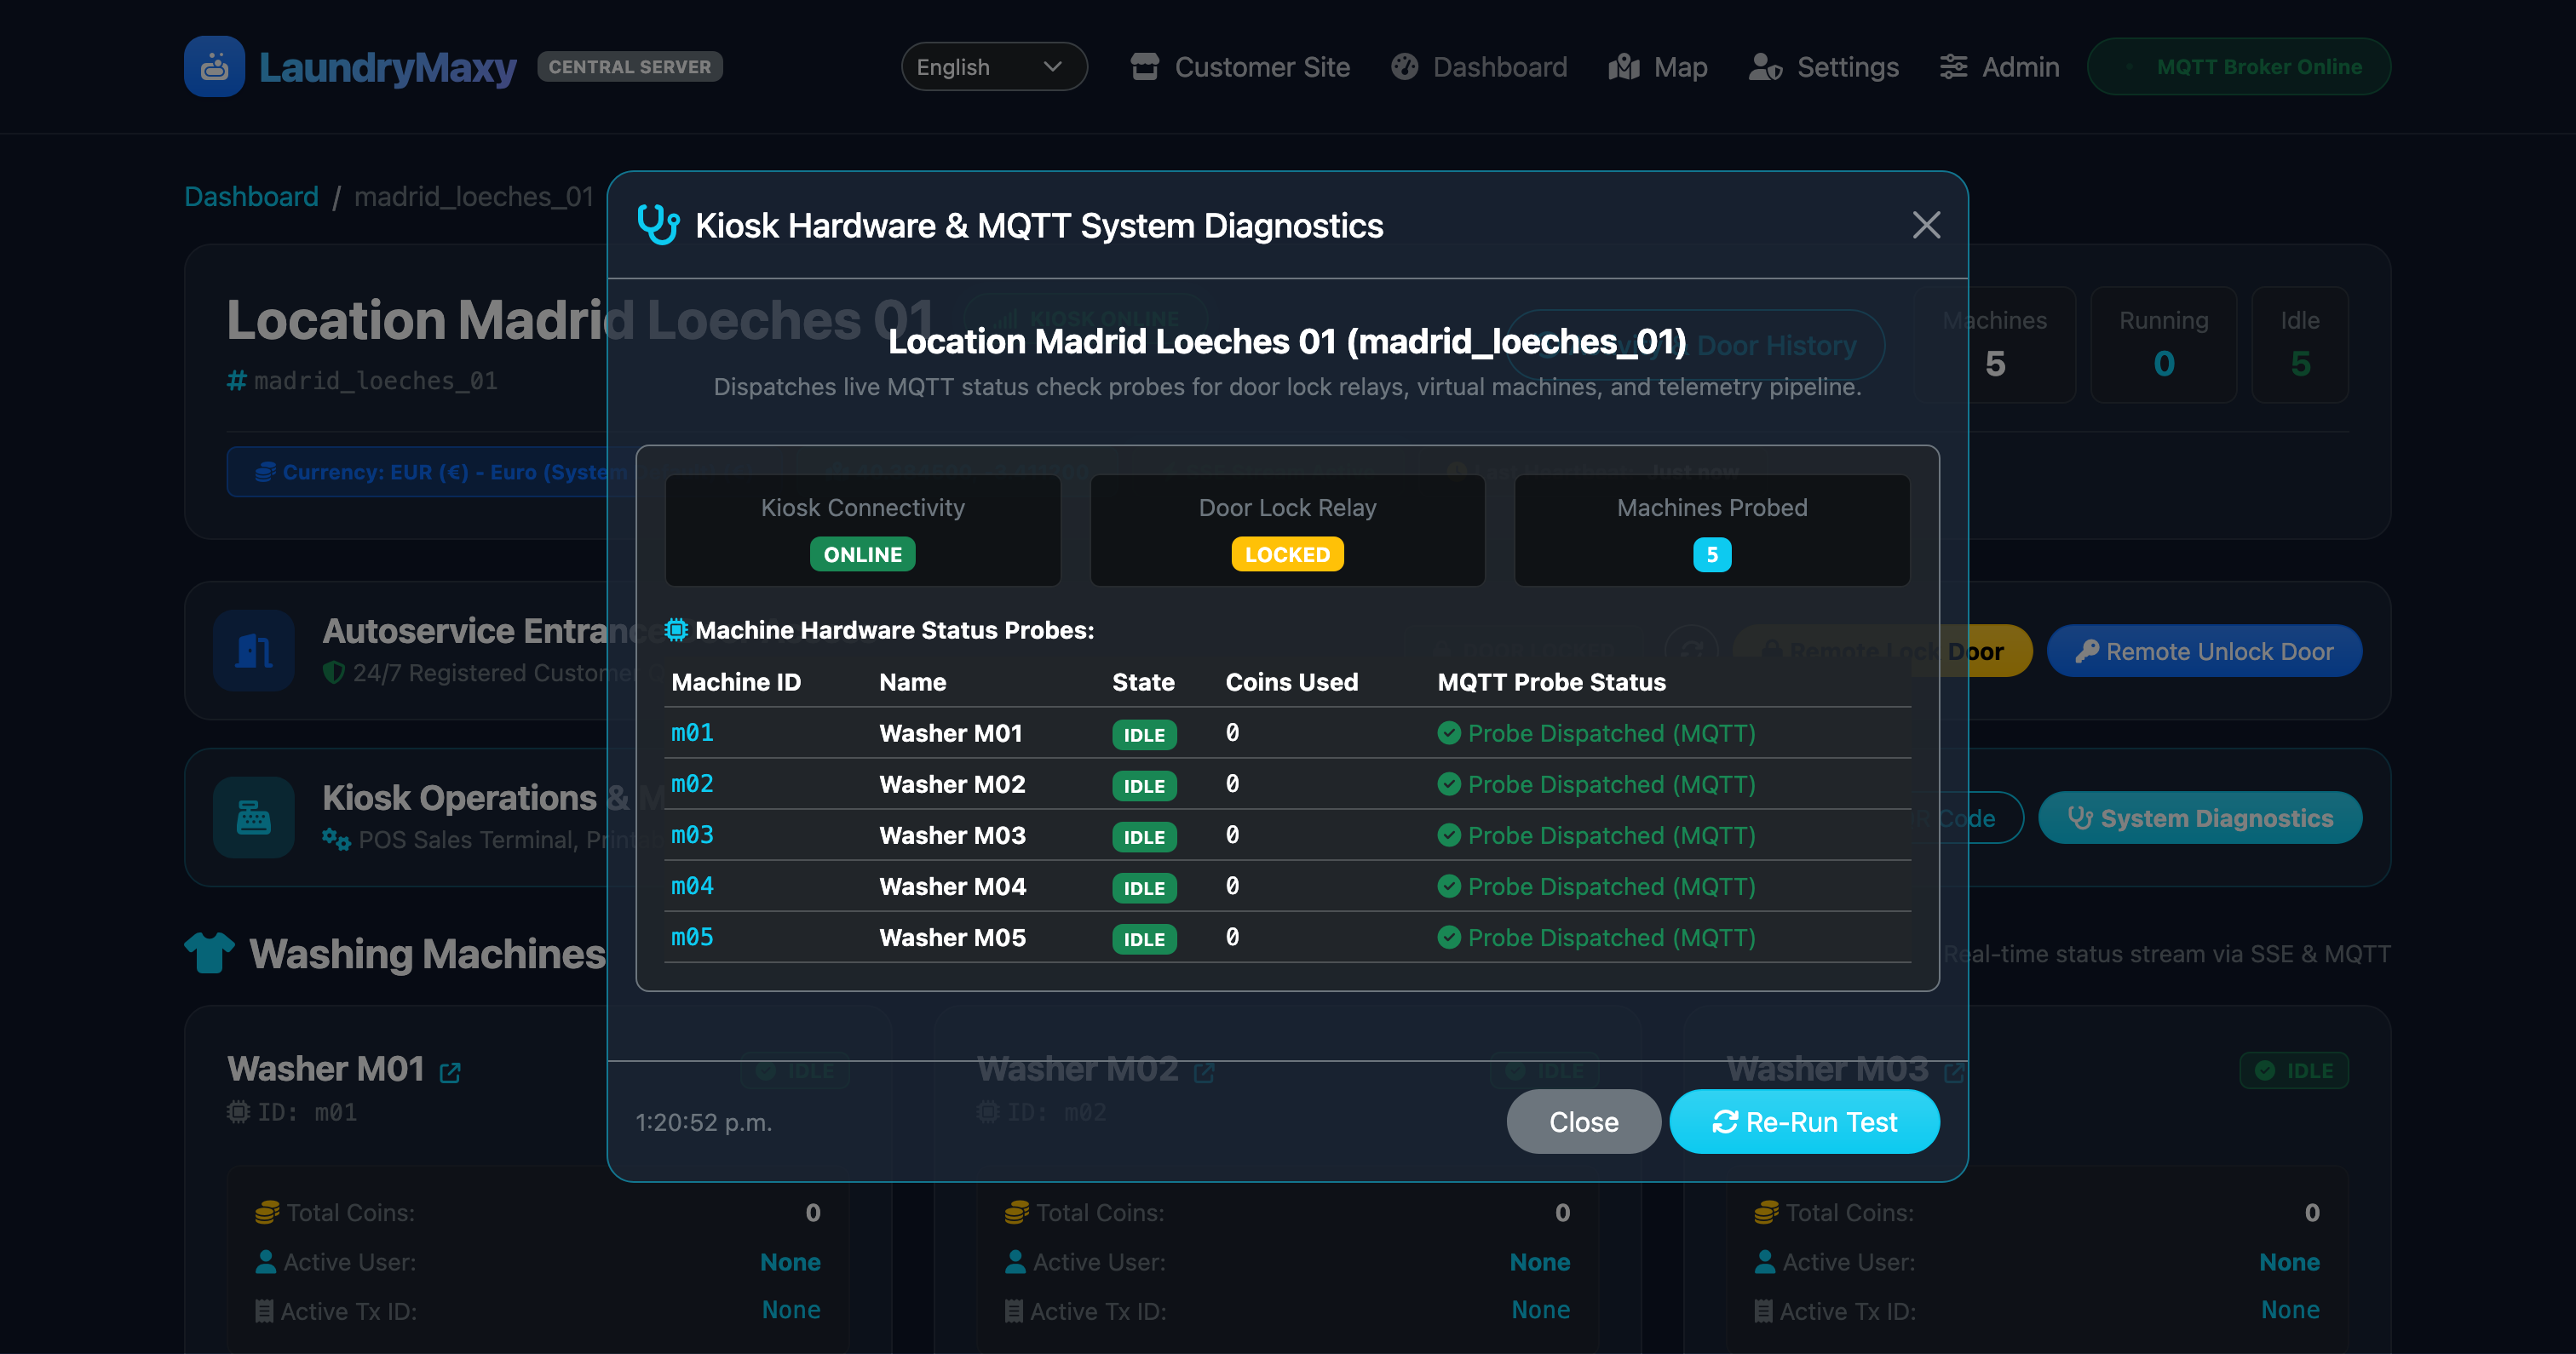Click the IDLE status badge on the Washer M03 card
2576x1354 pixels.
(2293, 1070)
